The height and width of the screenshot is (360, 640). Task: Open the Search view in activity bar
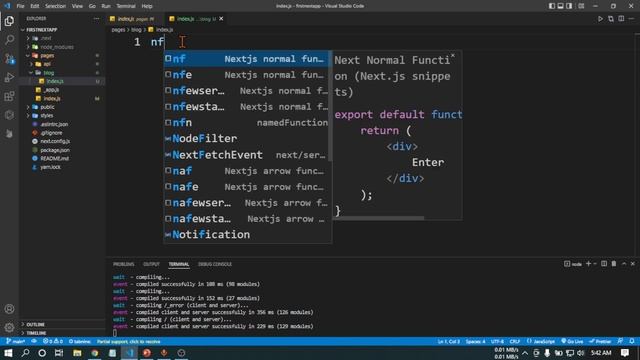[9, 40]
